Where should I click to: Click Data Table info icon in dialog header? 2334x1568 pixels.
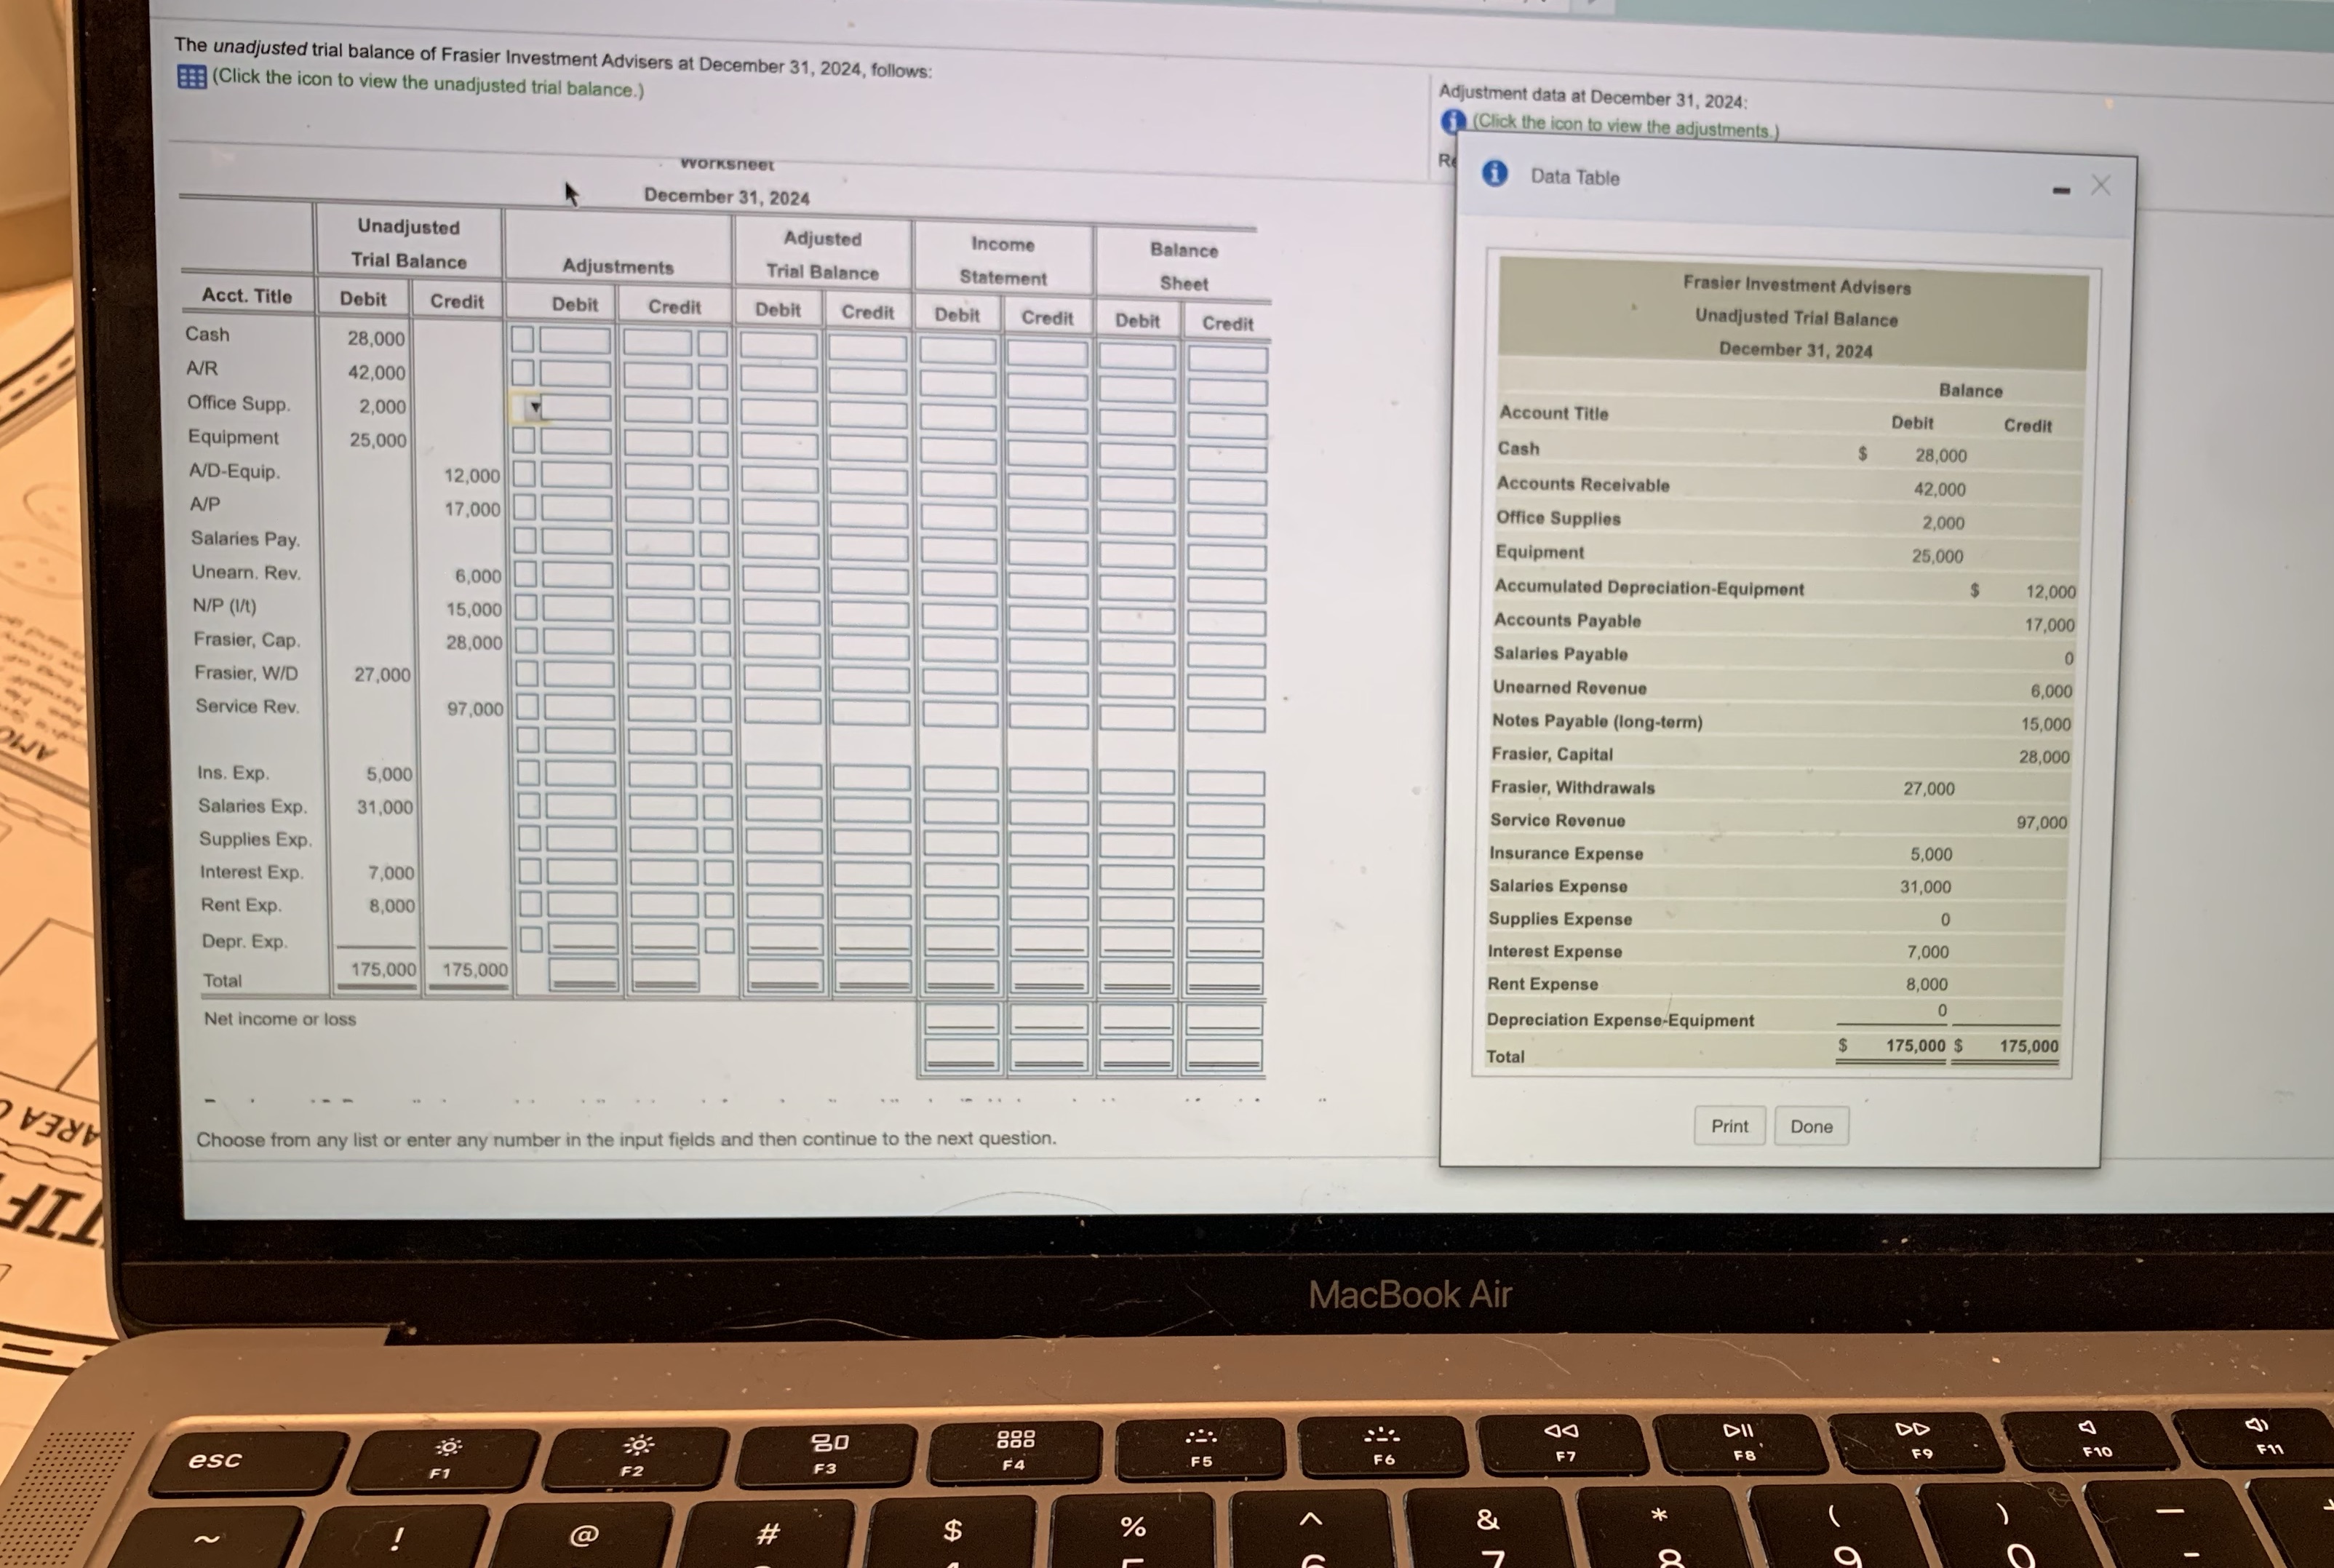pyautogui.click(x=1494, y=174)
